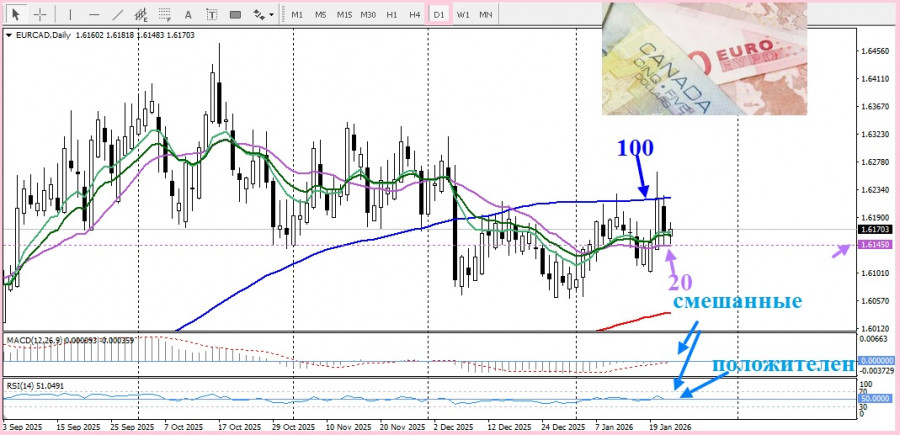Click the 10 Nov 2025 date label

point(348,428)
